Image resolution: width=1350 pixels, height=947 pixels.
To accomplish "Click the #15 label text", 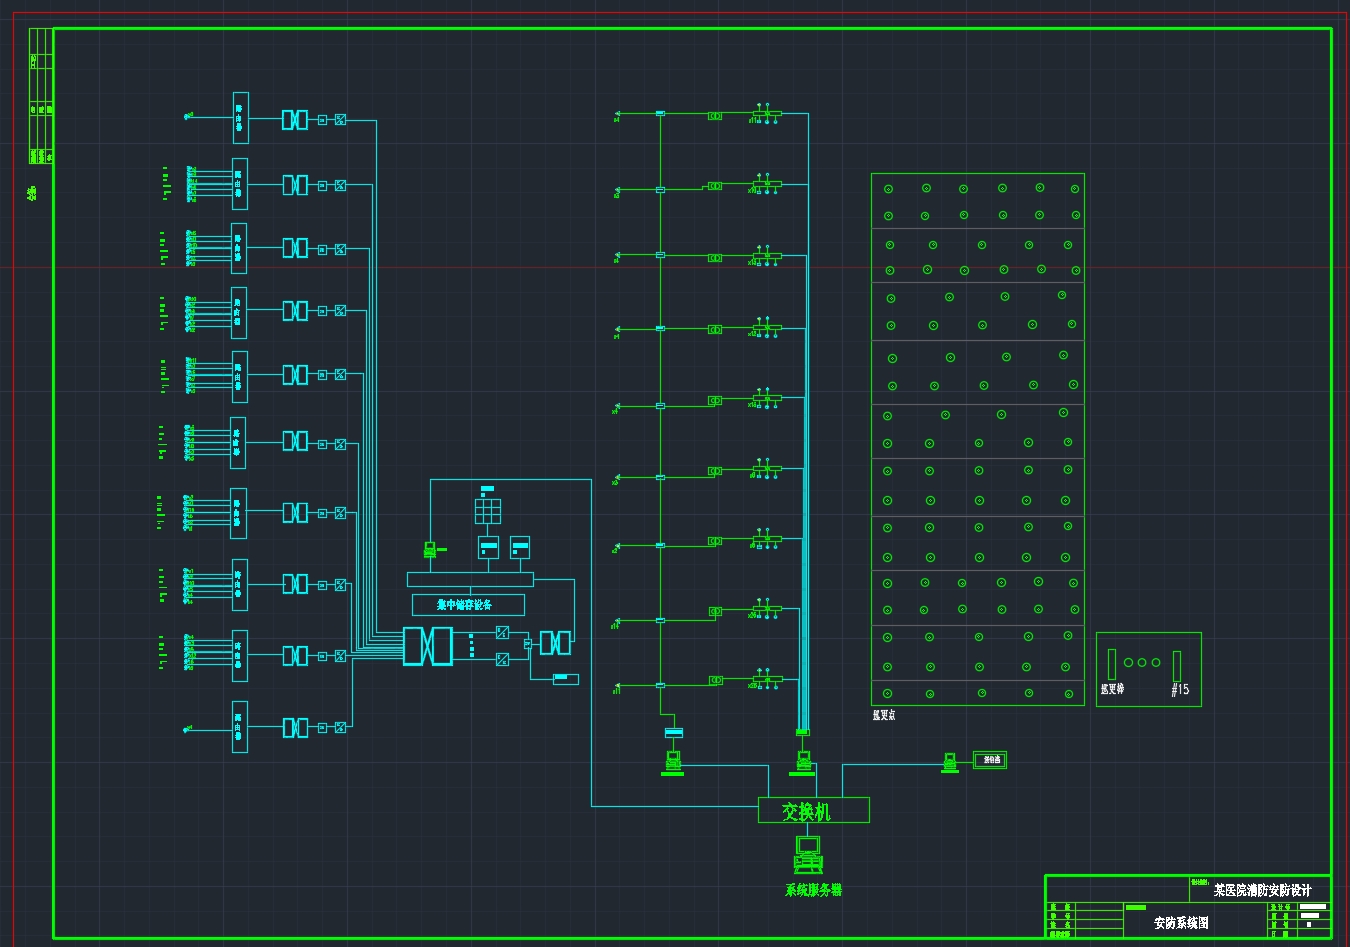I will pos(1180,689).
